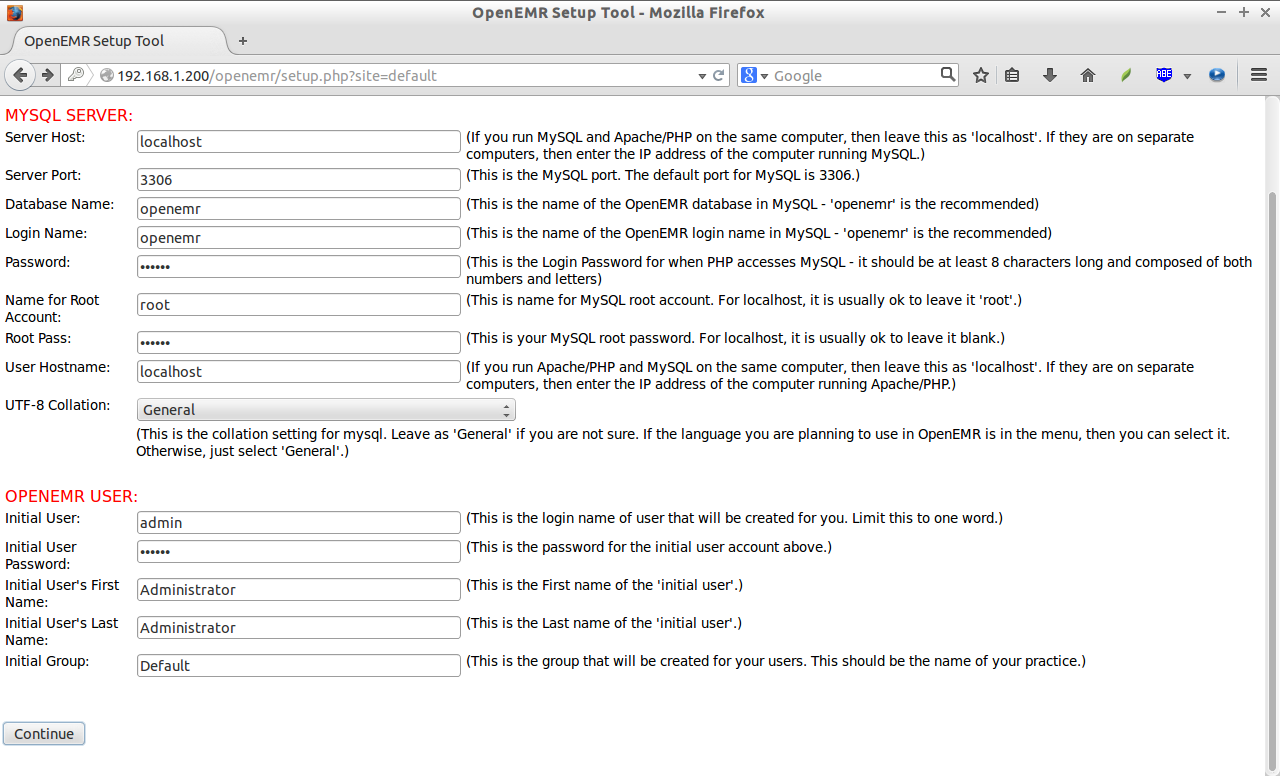Viewport: 1280px width, 776px height.
Task: Click the MySQL Password field
Action: [x=299, y=267]
